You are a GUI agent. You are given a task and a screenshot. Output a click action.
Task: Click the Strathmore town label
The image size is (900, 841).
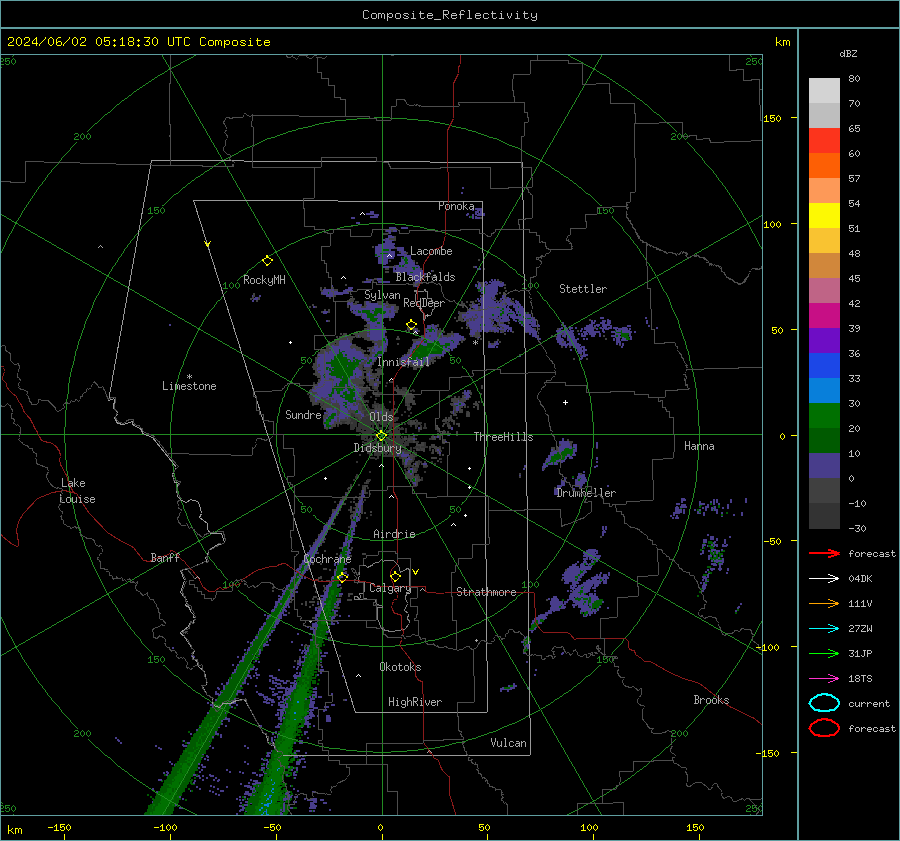tap(486, 592)
